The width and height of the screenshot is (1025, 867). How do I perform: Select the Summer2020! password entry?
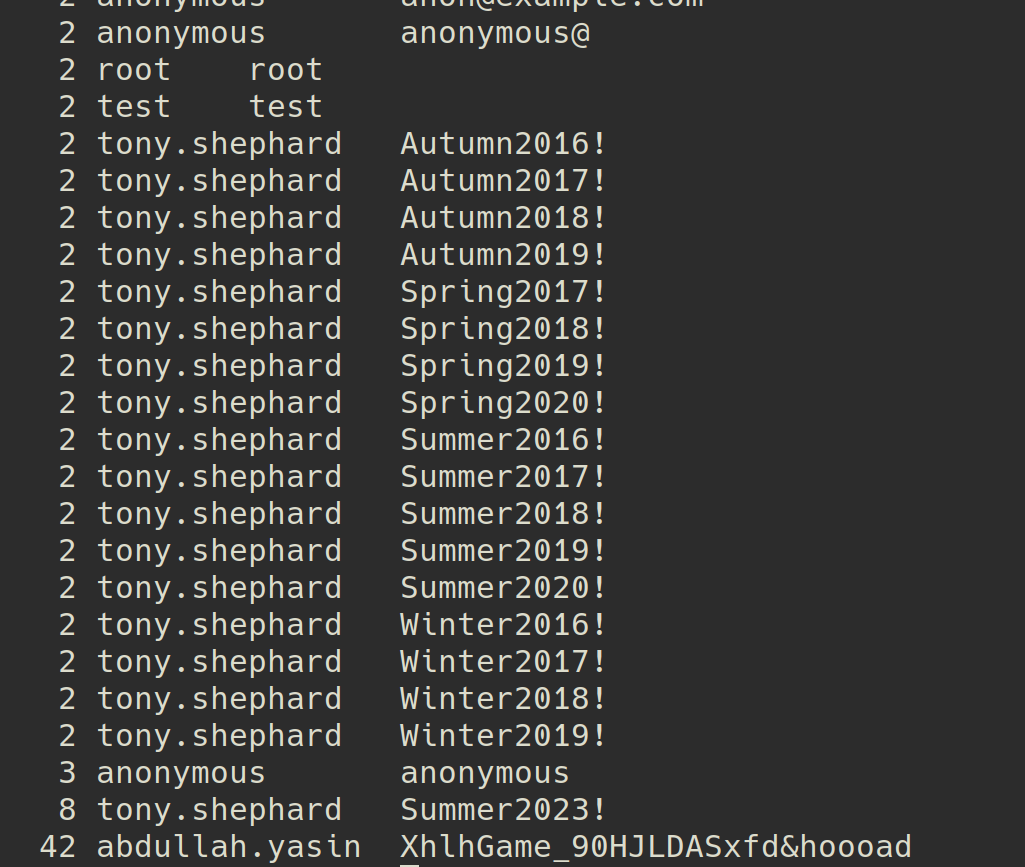click(503, 588)
